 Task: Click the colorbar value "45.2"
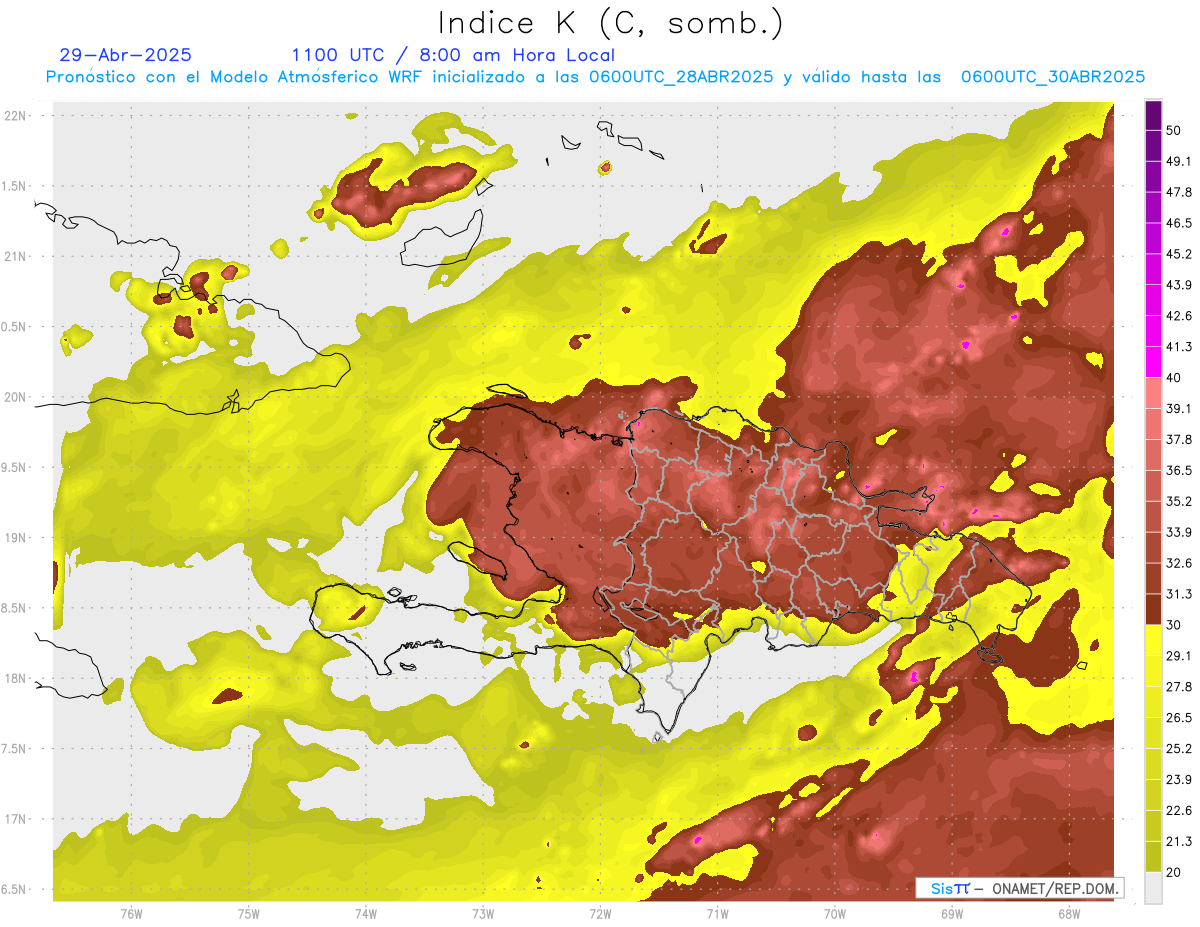click(x=1179, y=254)
